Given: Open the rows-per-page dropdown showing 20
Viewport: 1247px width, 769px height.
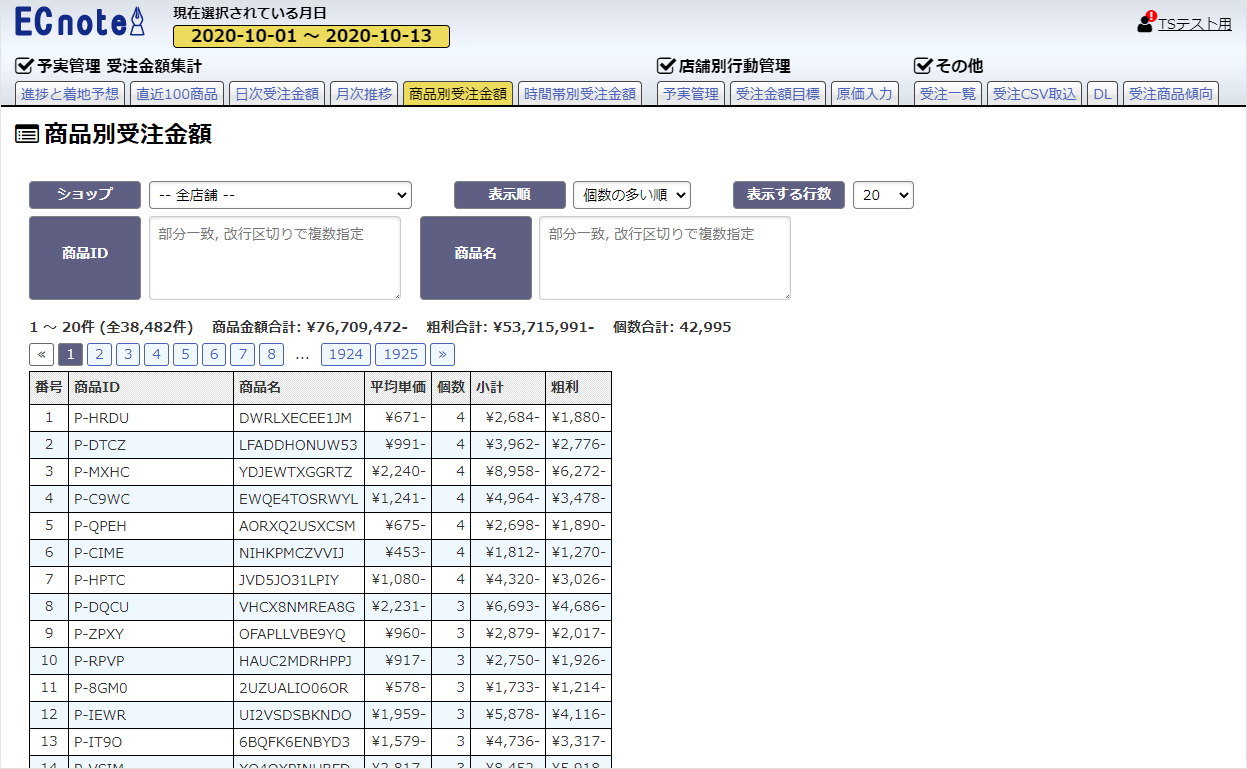Looking at the screenshot, I should [883, 195].
